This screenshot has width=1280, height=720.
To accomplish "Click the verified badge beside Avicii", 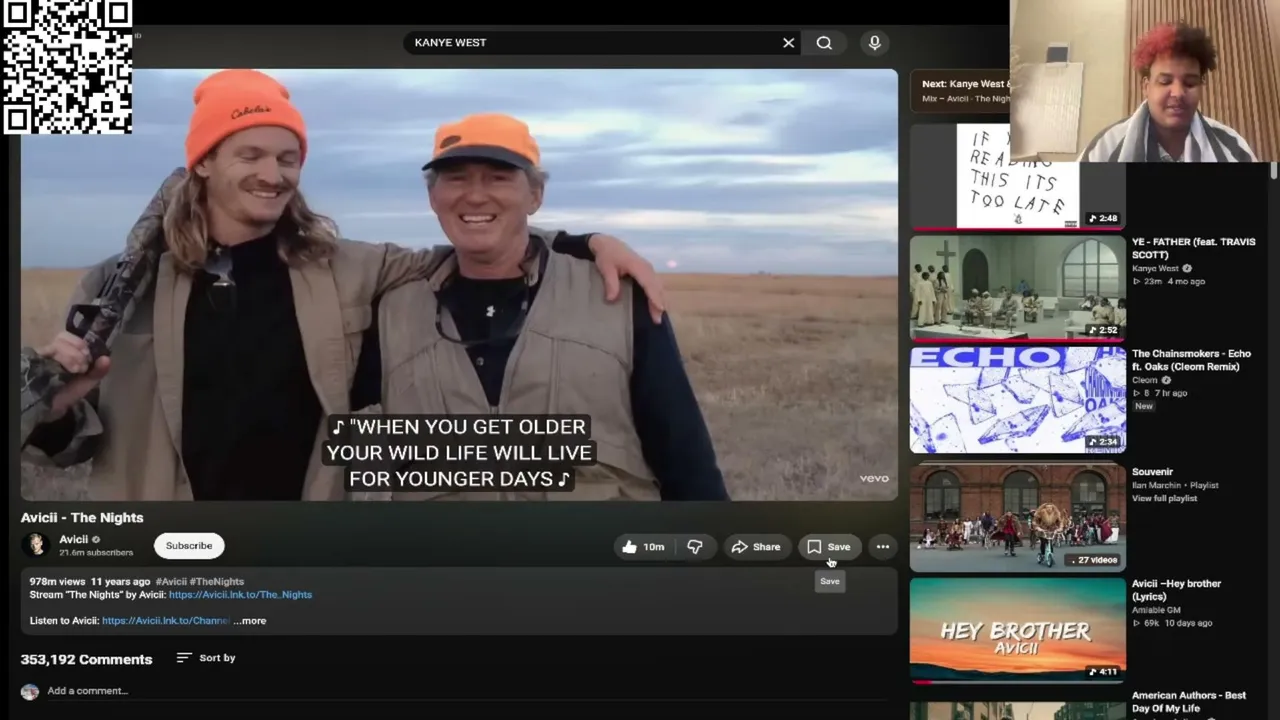I will [x=96, y=540].
